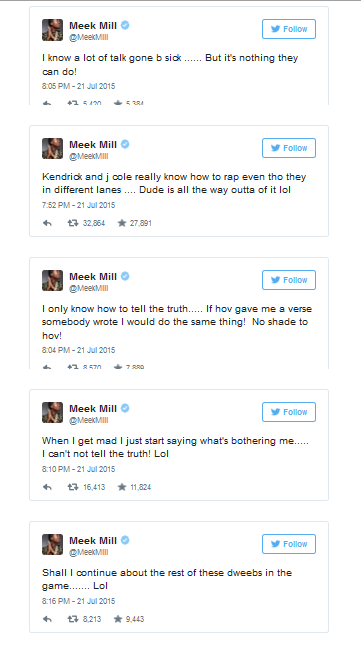Viewport: 361px width, 646px height.
Task: Favorite the tweet with 11,824 stars
Action: pyautogui.click(x=122, y=487)
